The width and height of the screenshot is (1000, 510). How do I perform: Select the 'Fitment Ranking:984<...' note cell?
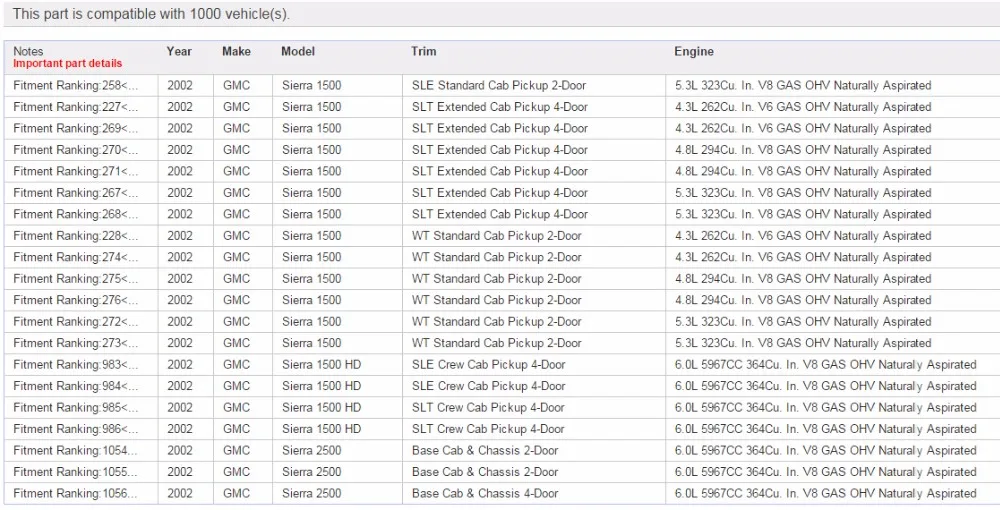click(81, 386)
